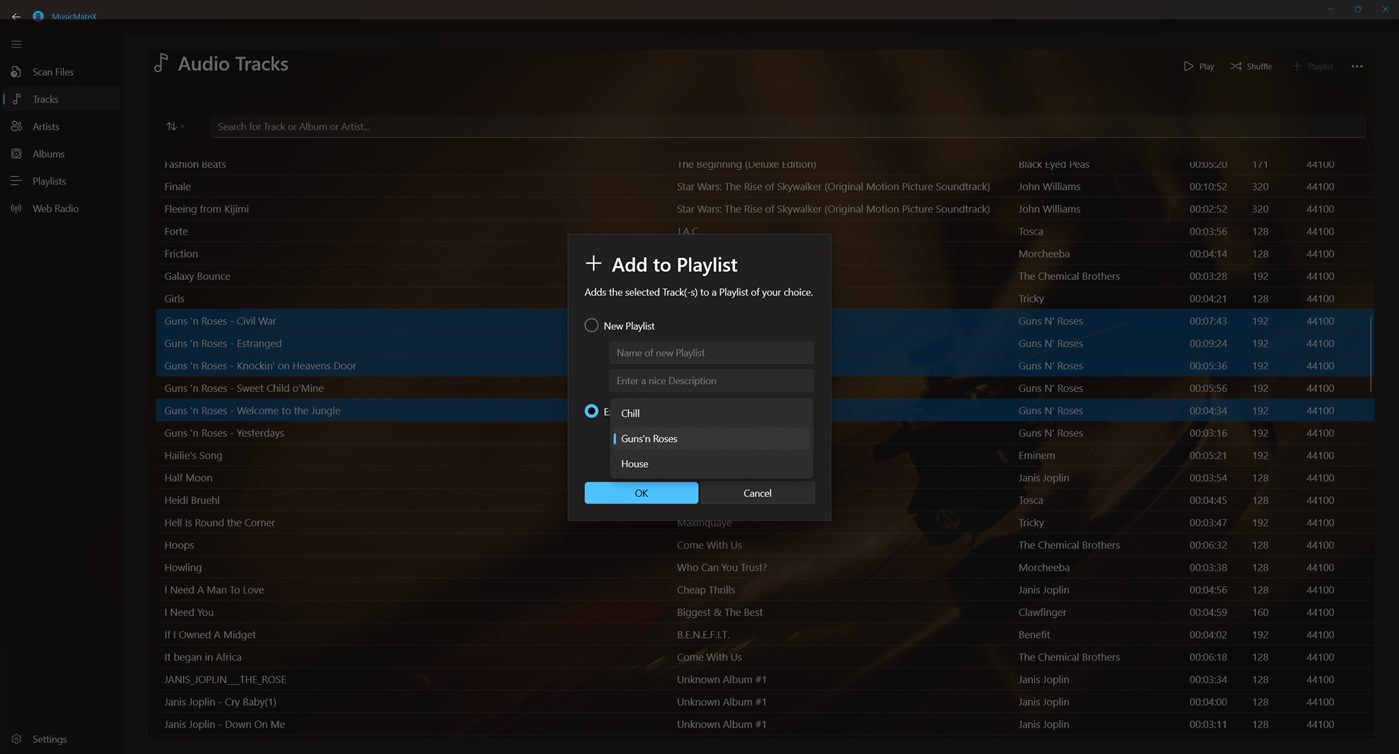Open the Artists section

(62, 126)
